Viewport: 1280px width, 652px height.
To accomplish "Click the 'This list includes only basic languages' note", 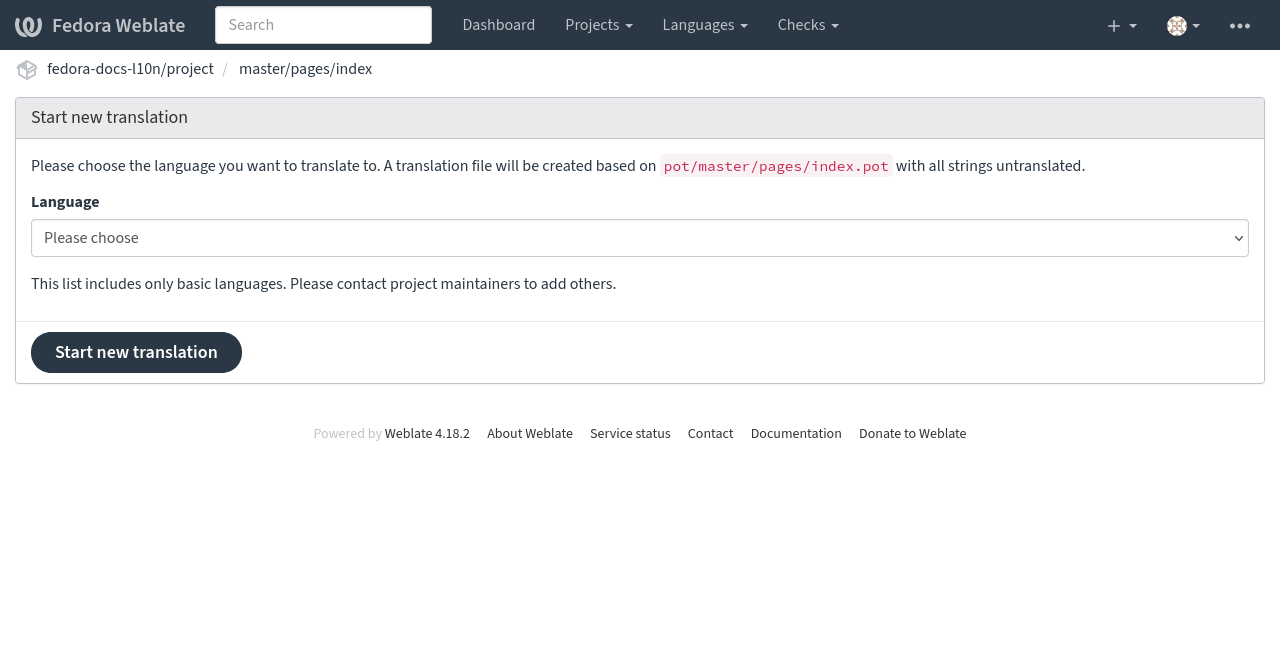I will point(323,284).
